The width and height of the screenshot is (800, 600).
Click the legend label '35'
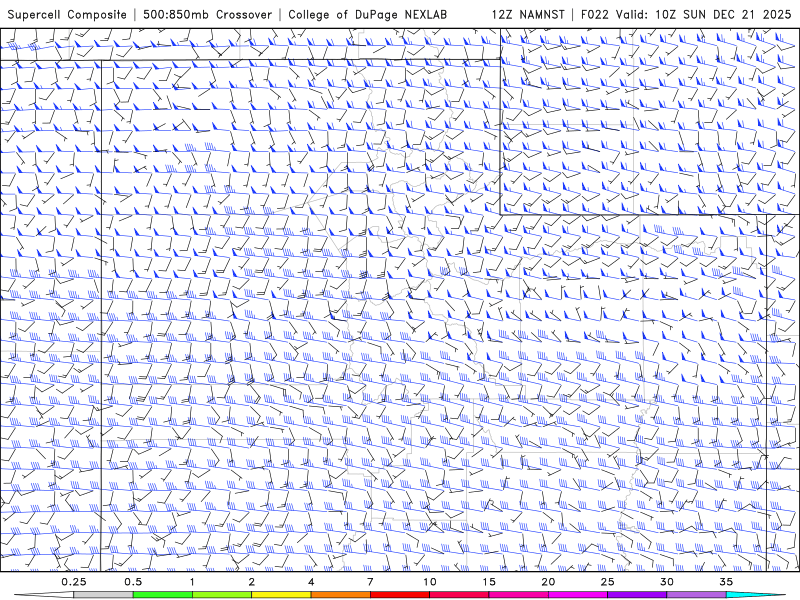tap(726, 582)
